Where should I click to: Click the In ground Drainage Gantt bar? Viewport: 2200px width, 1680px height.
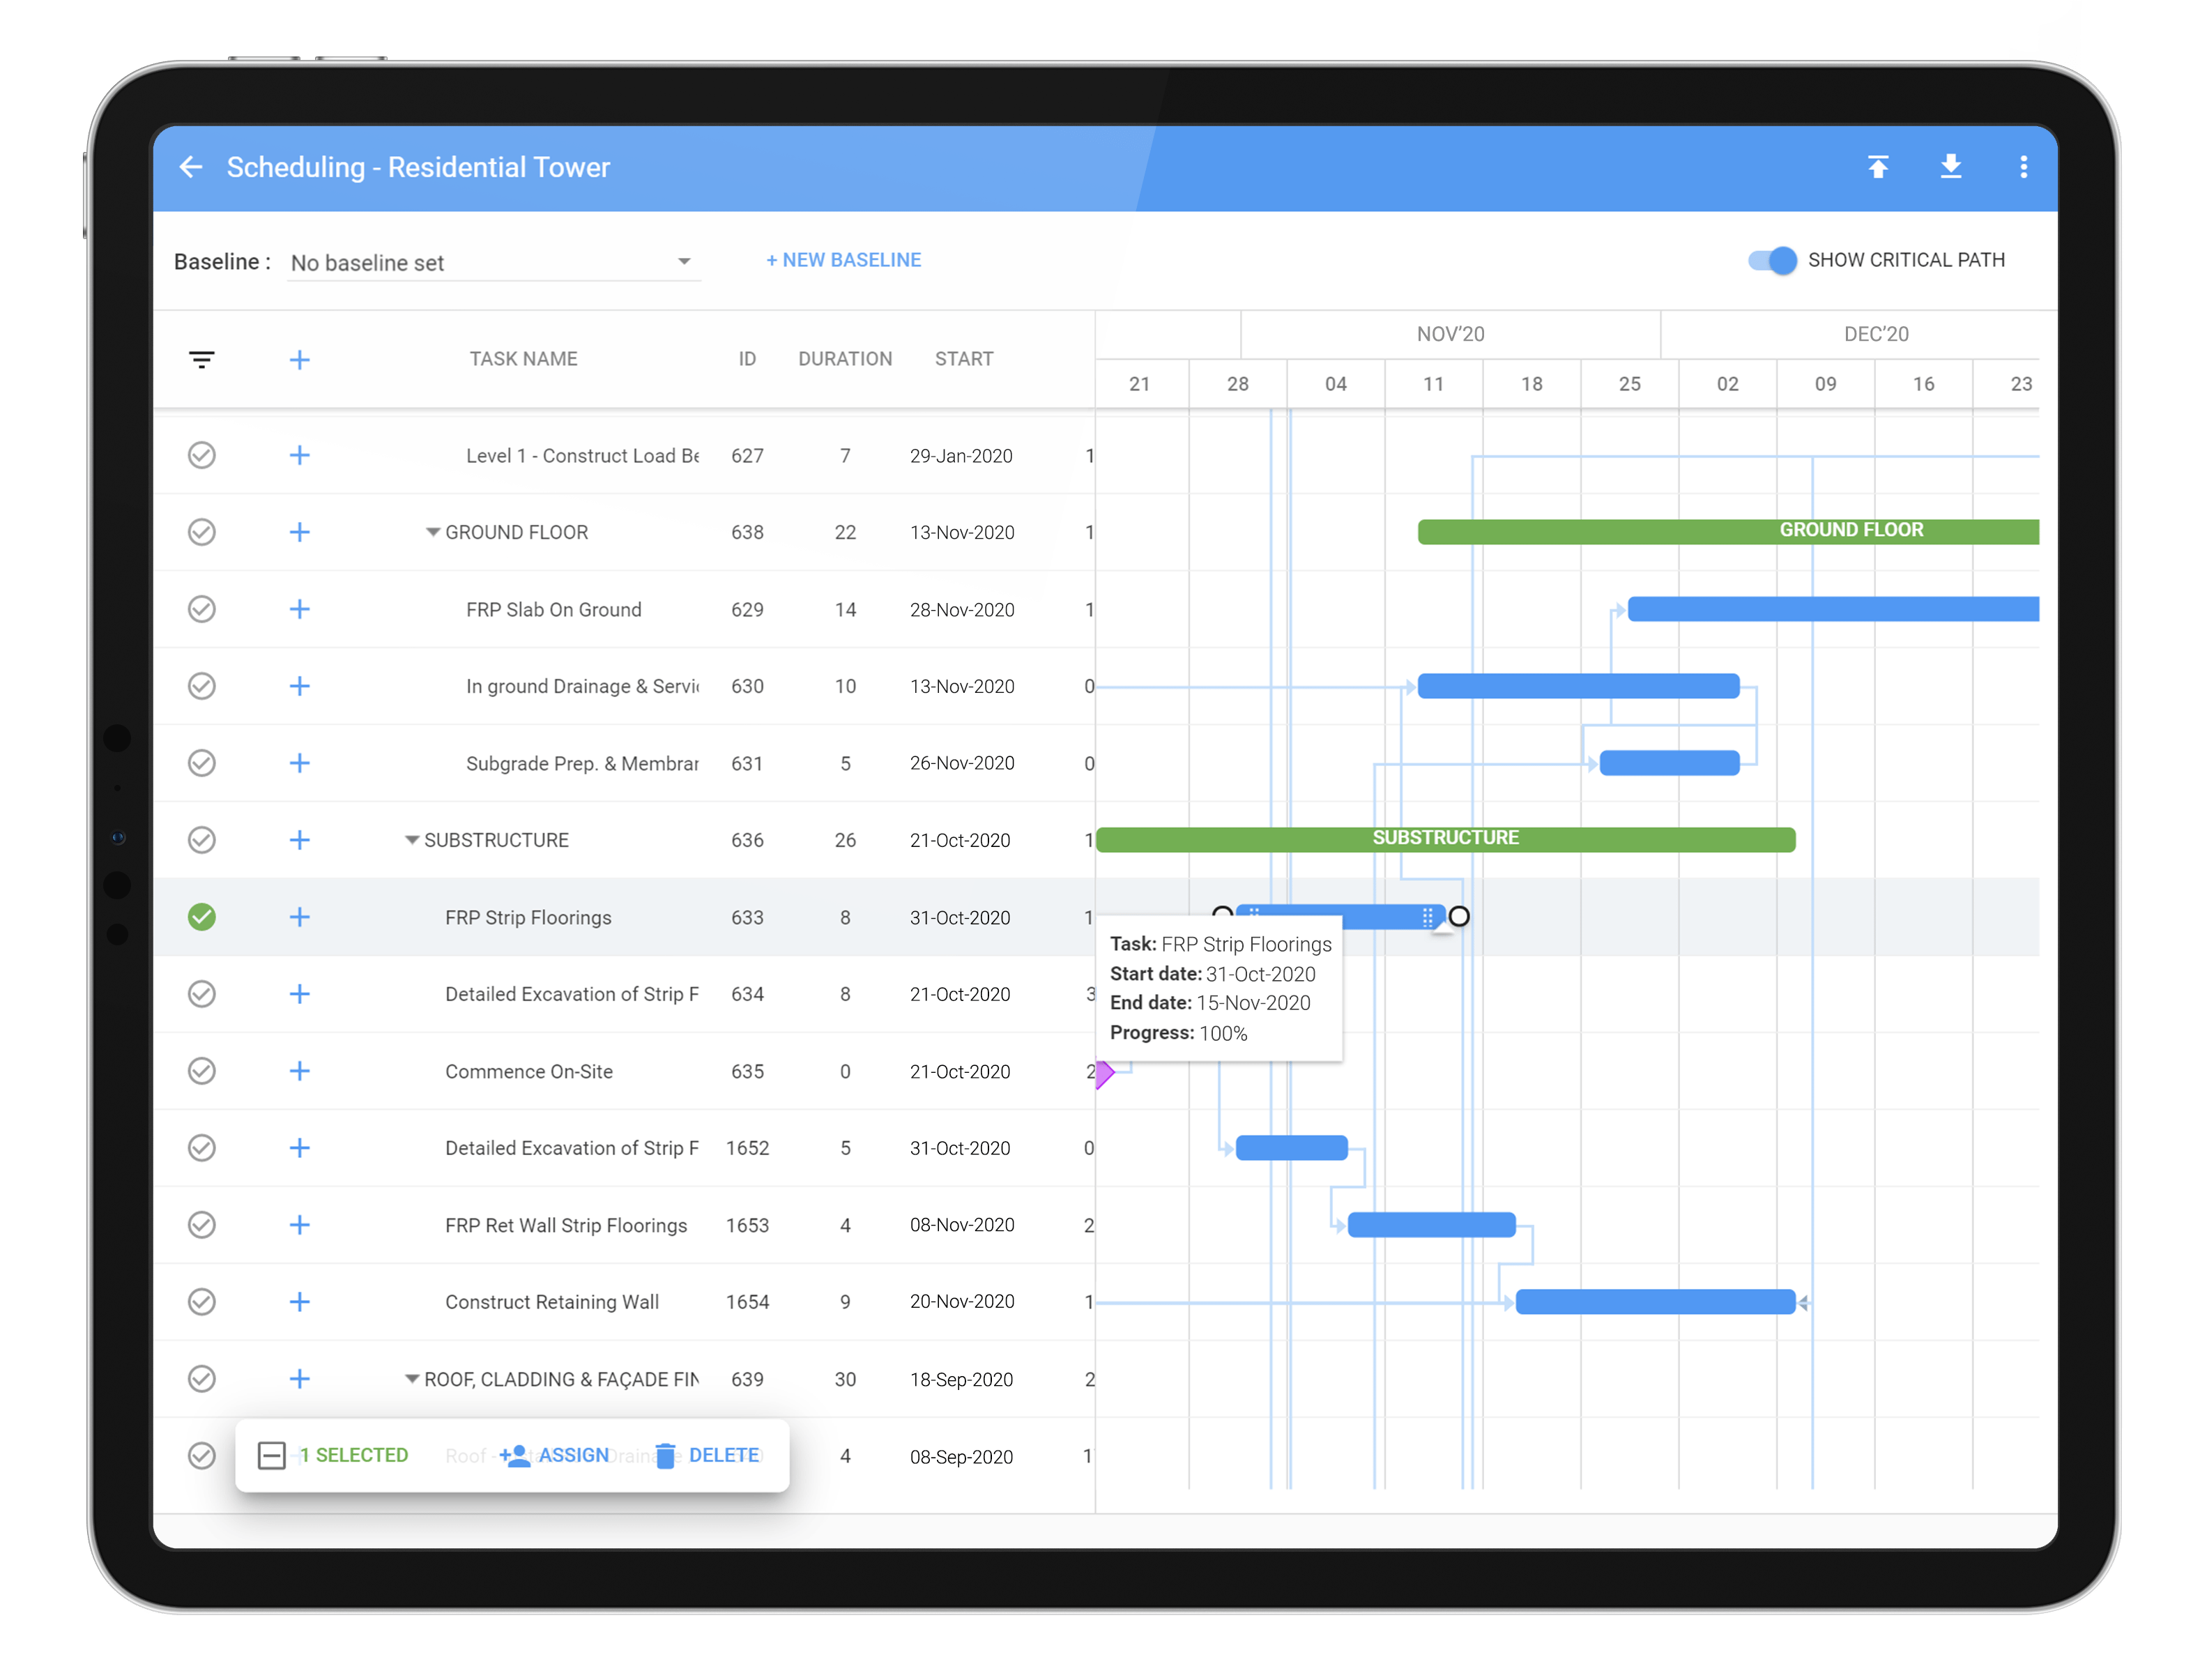(1580, 687)
